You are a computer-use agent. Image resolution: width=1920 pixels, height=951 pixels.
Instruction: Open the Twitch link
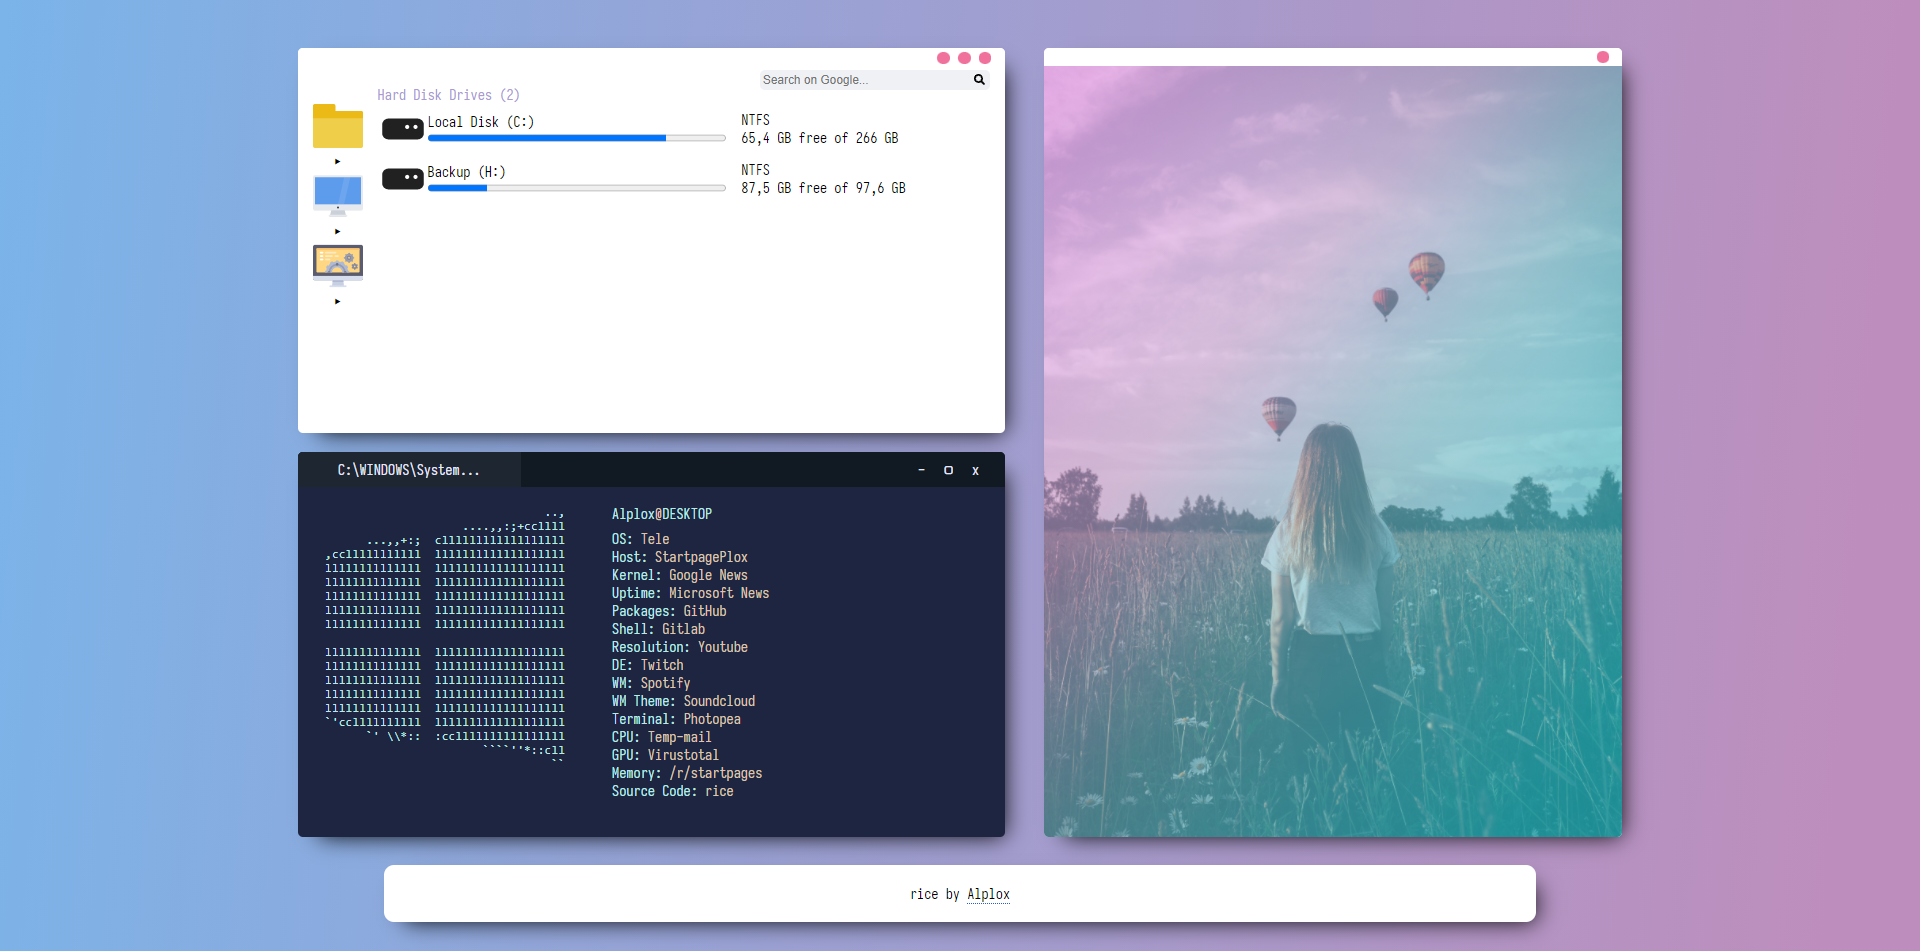coord(662,665)
